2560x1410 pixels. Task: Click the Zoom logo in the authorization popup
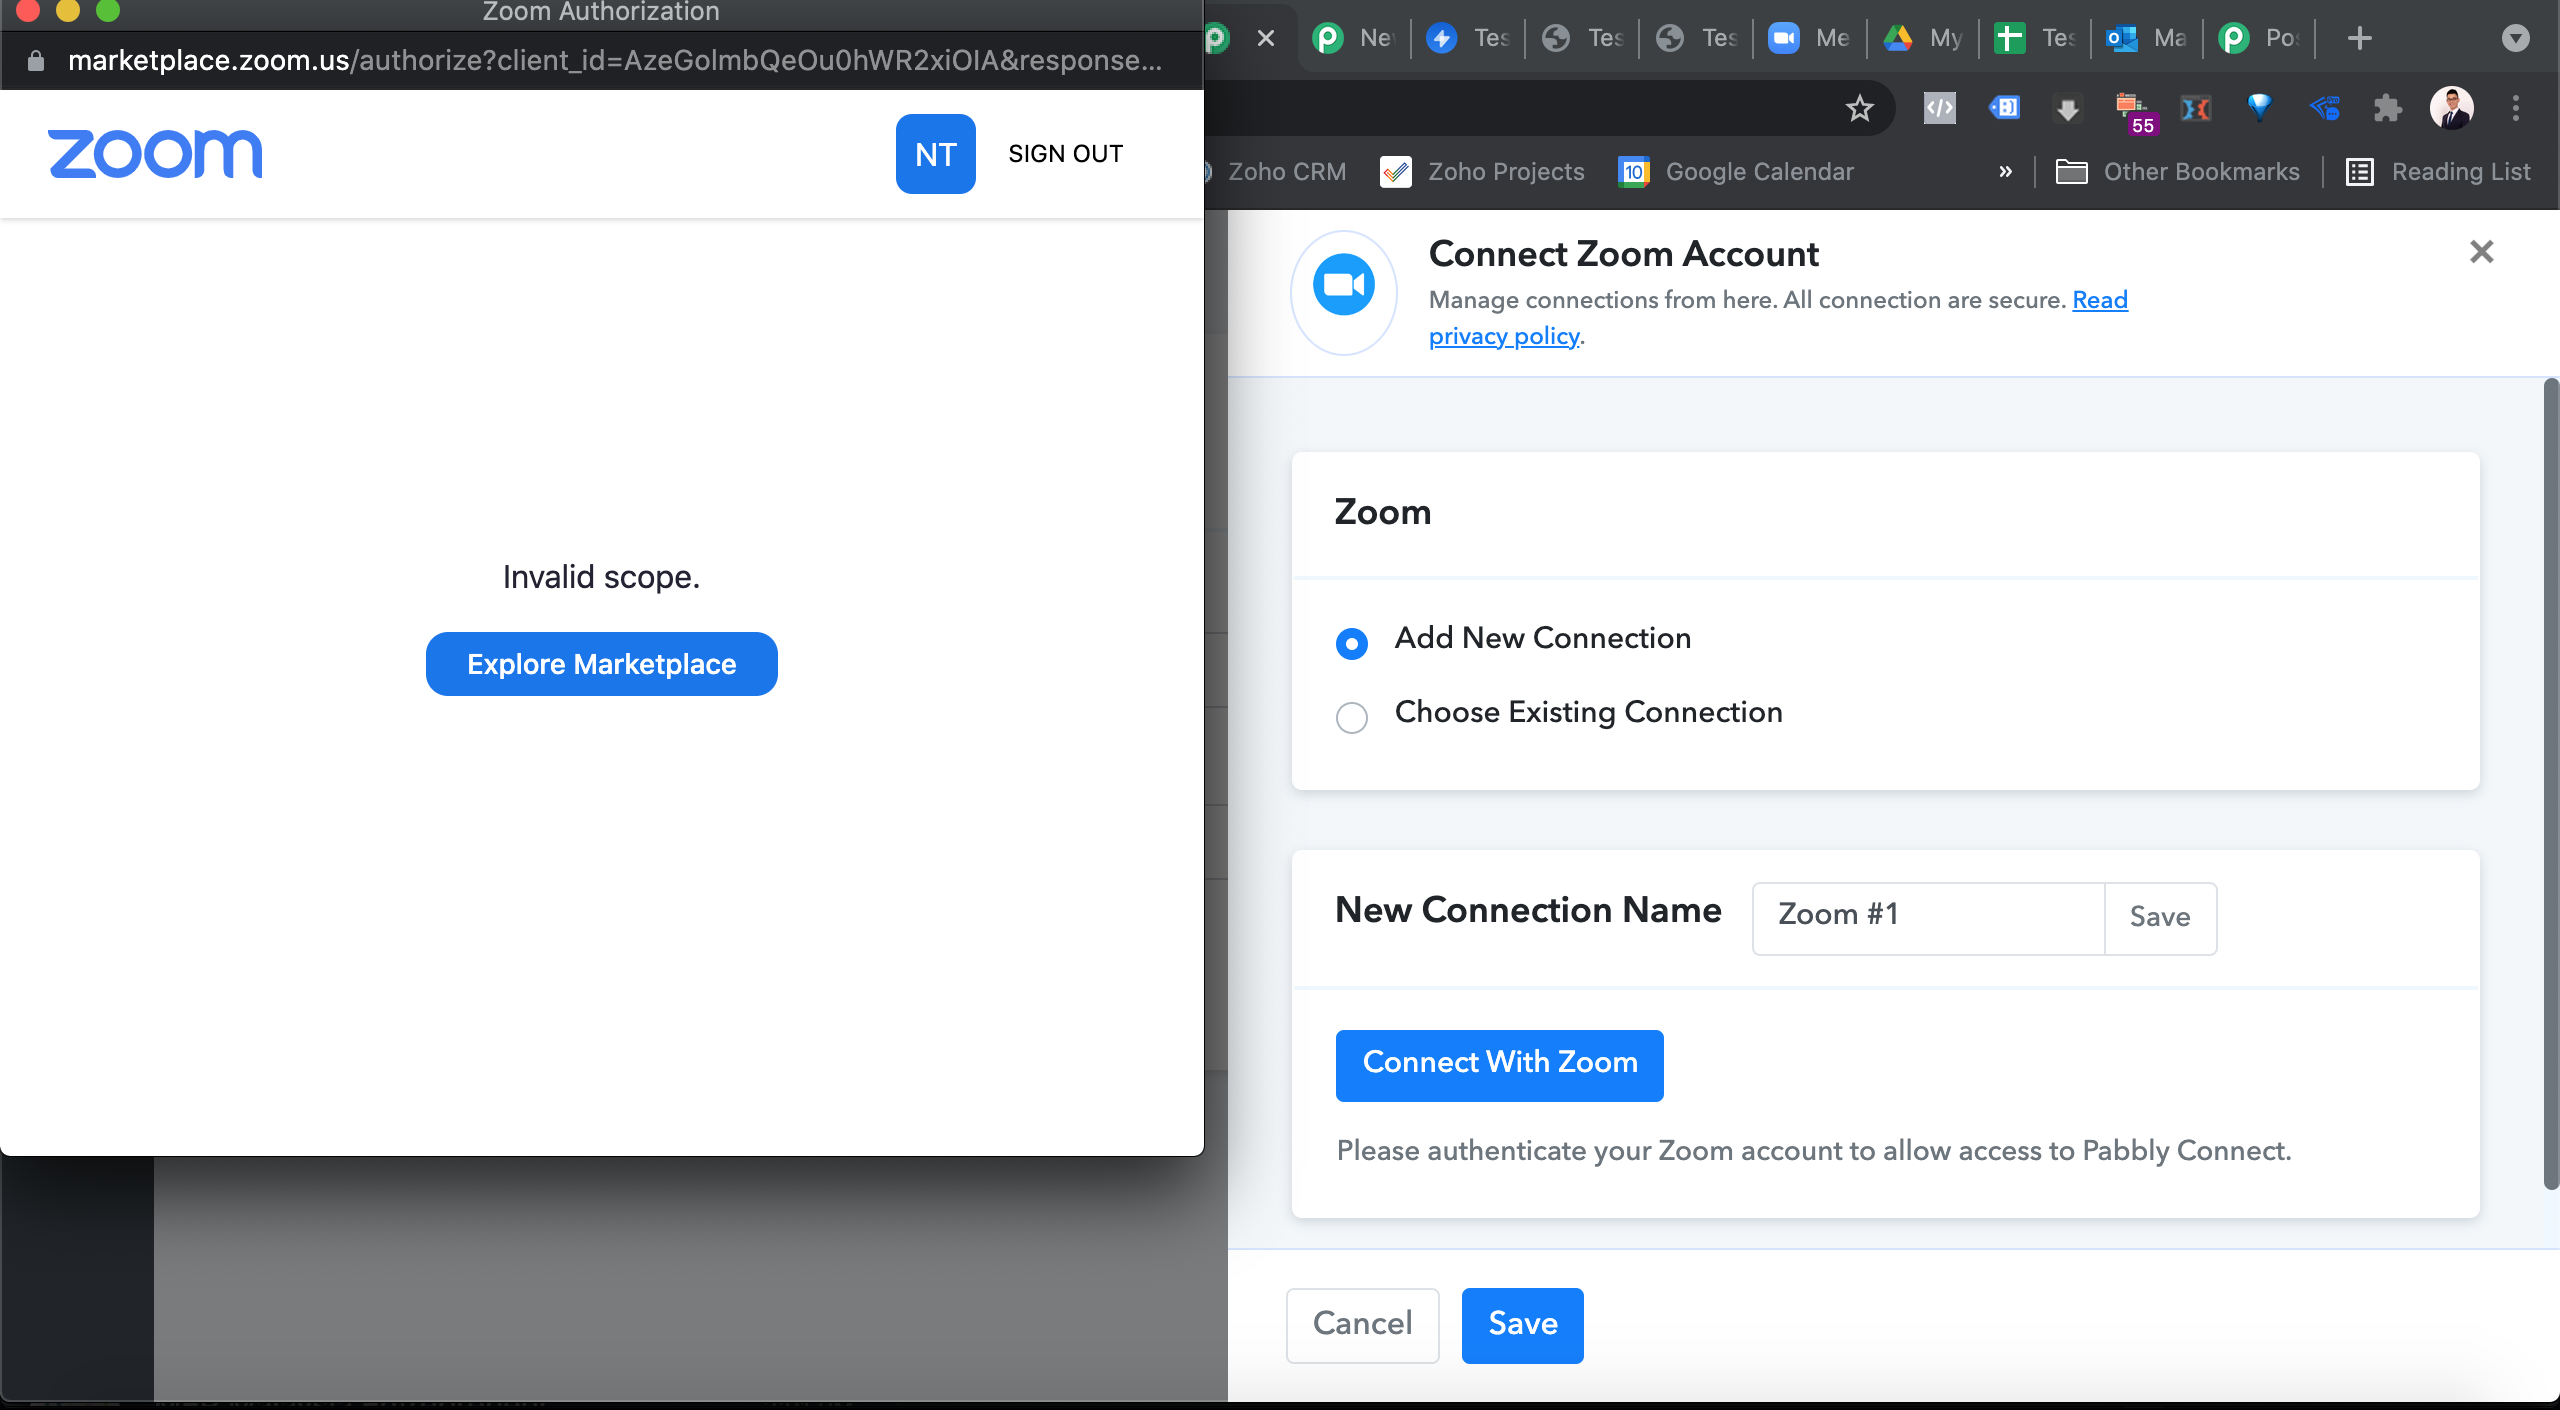(155, 154)
